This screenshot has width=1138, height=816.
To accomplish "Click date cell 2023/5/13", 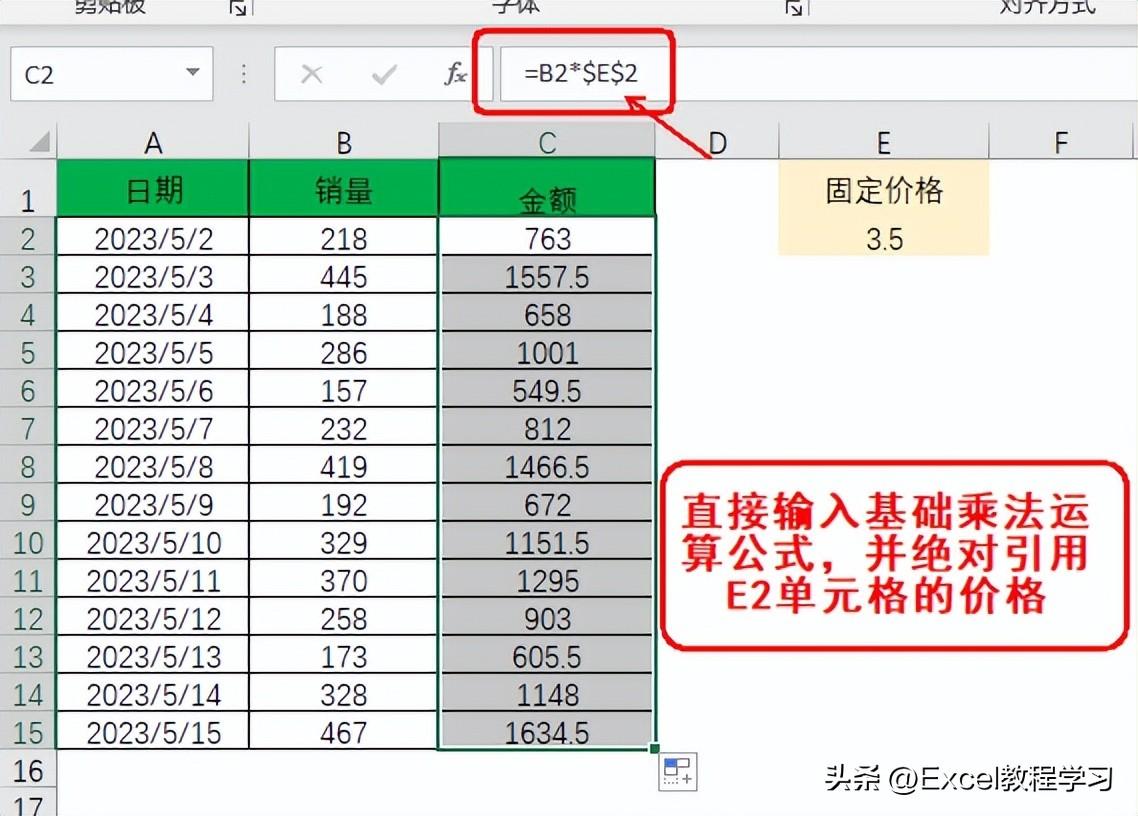I will point(153,655).
